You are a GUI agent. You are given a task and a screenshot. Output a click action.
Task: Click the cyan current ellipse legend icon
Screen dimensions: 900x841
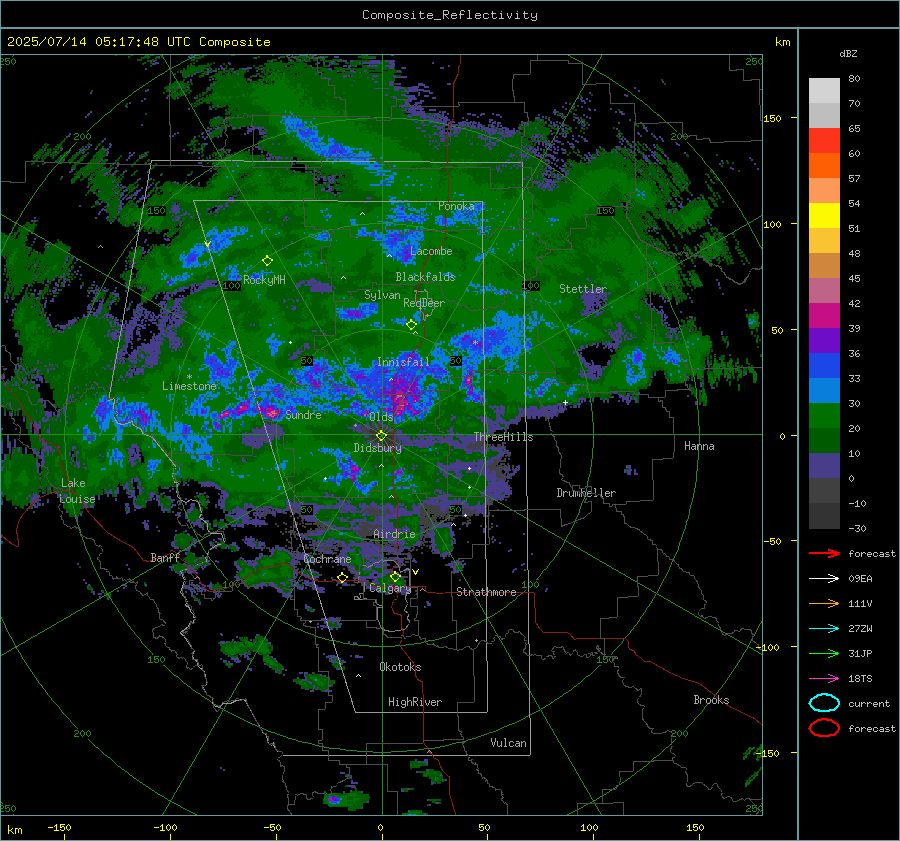pyautogui.click(x=824, y=703)
